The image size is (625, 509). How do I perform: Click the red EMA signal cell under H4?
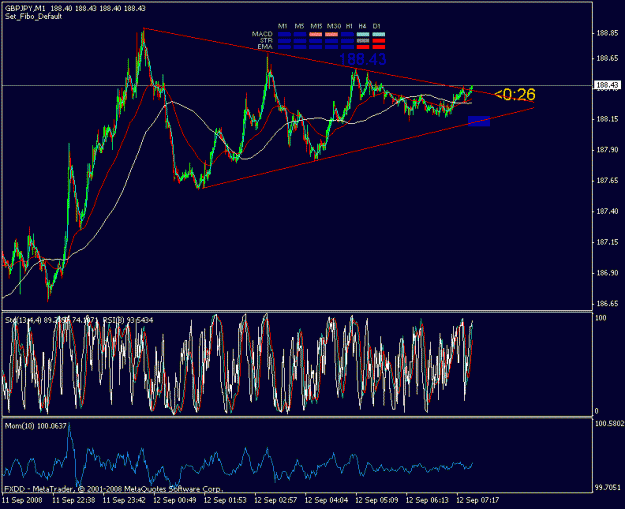363,47
